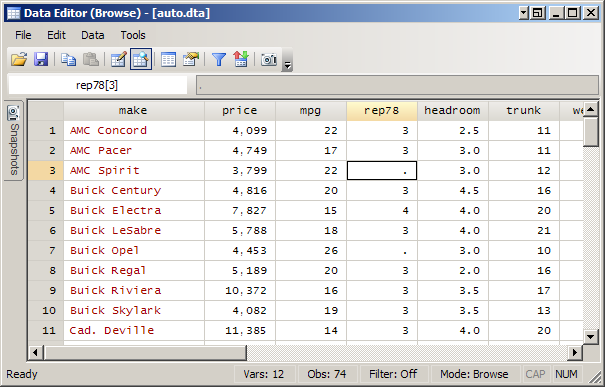Click the rep78[3] cell reference box
The image size is (605, 387).
click(97, 85)
